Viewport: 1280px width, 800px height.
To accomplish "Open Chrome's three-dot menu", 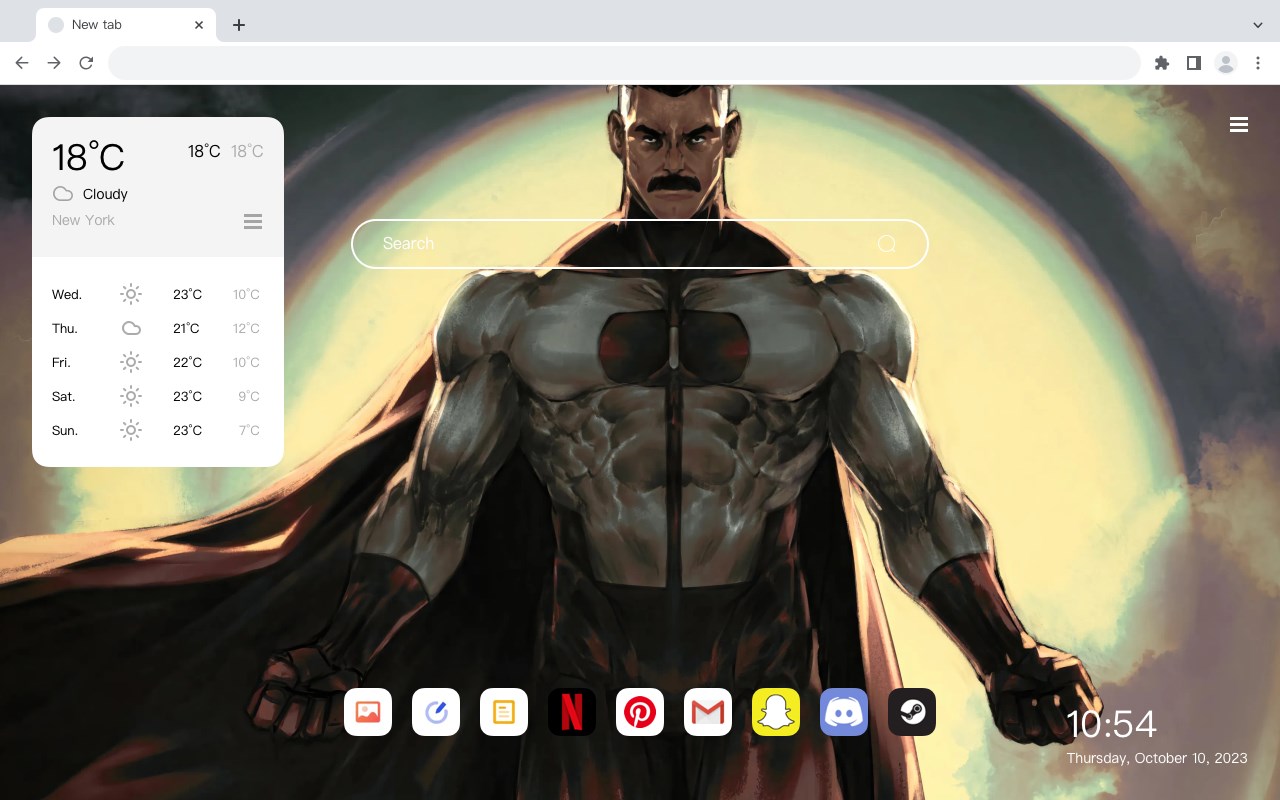I will (x=1258, y=63).
